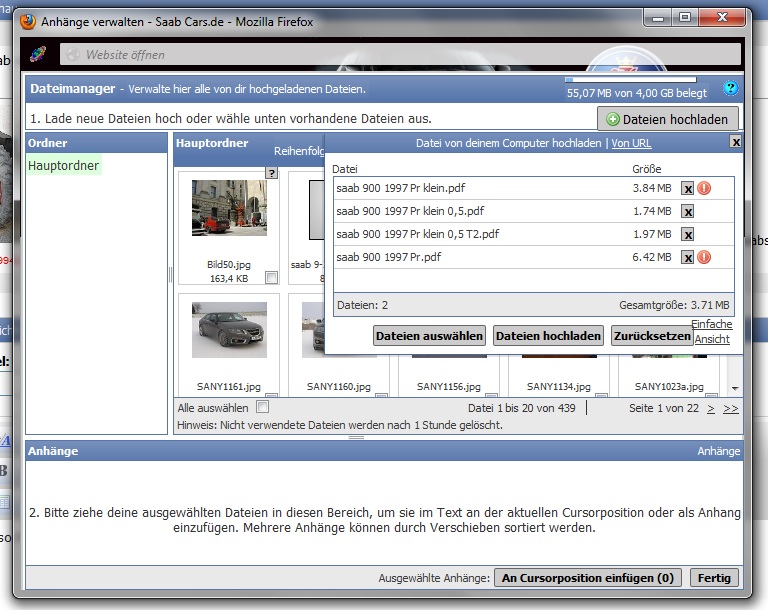Open the Von URL upload link
The image size is (768, 610).
[631, 143]
